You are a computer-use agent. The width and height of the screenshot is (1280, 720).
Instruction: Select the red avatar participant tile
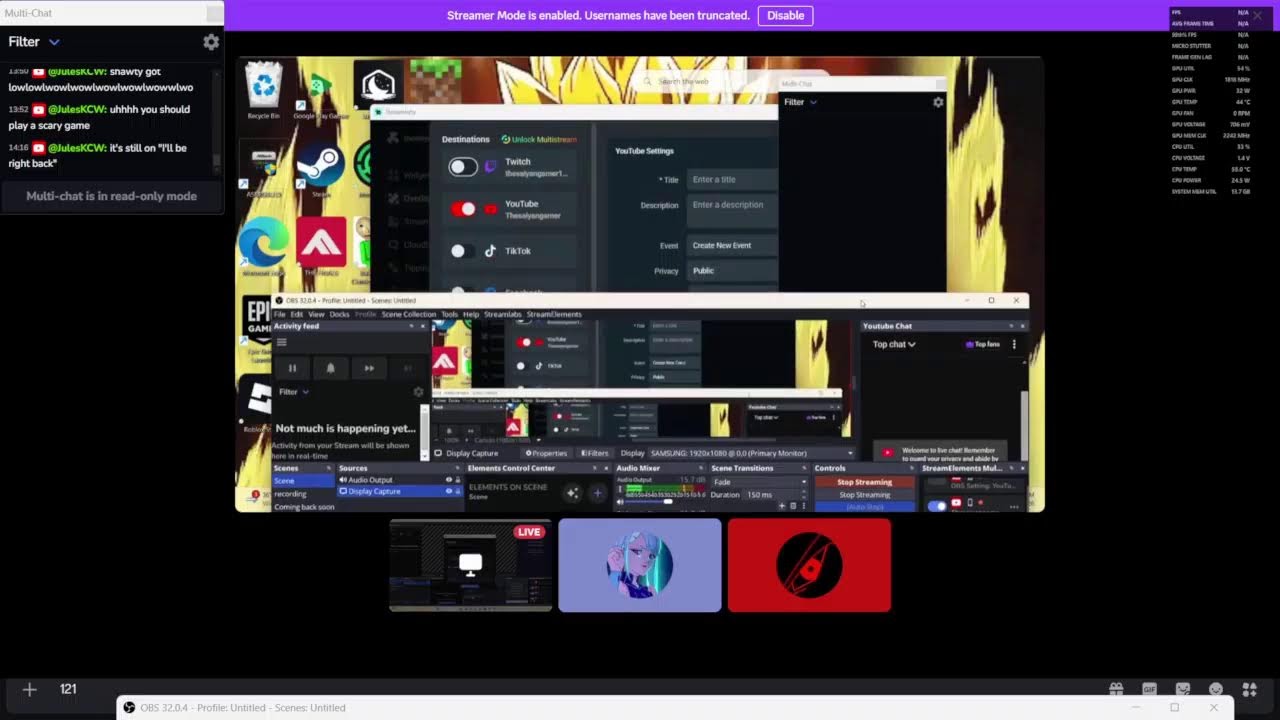809,565
